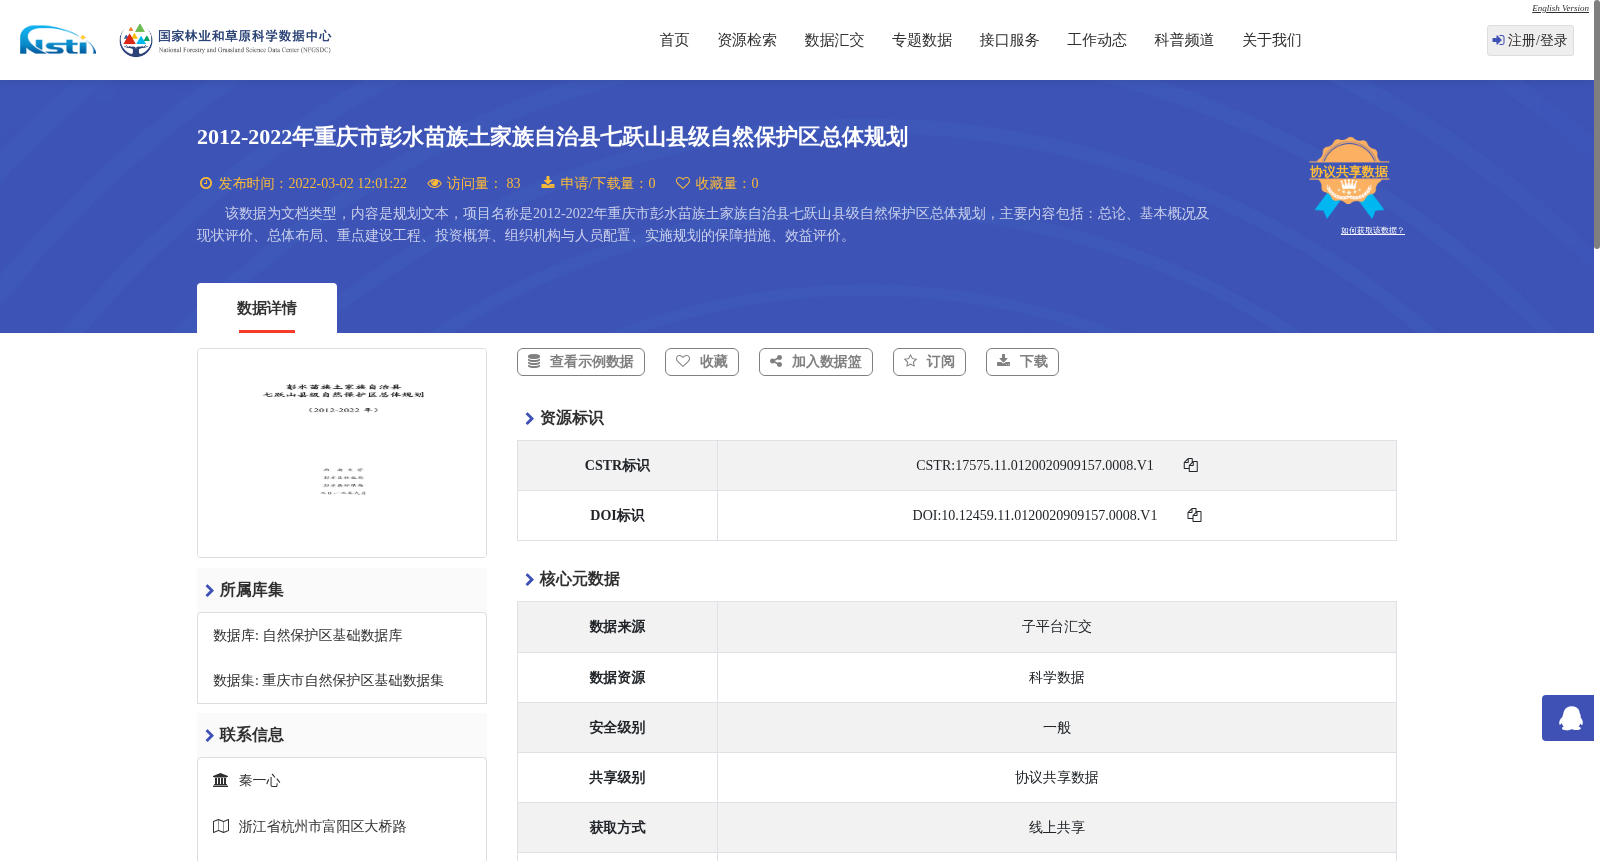This screenshot has width=1600, height=861.
Task: Click the 协议共享数据 sharing level cell
Action: [1057, 777]
